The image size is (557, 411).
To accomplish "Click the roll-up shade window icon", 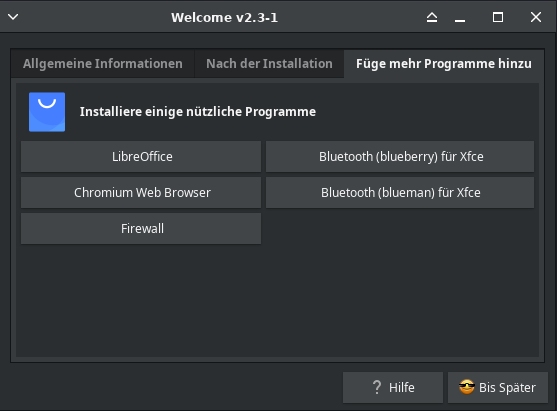I will coord(432,17).
